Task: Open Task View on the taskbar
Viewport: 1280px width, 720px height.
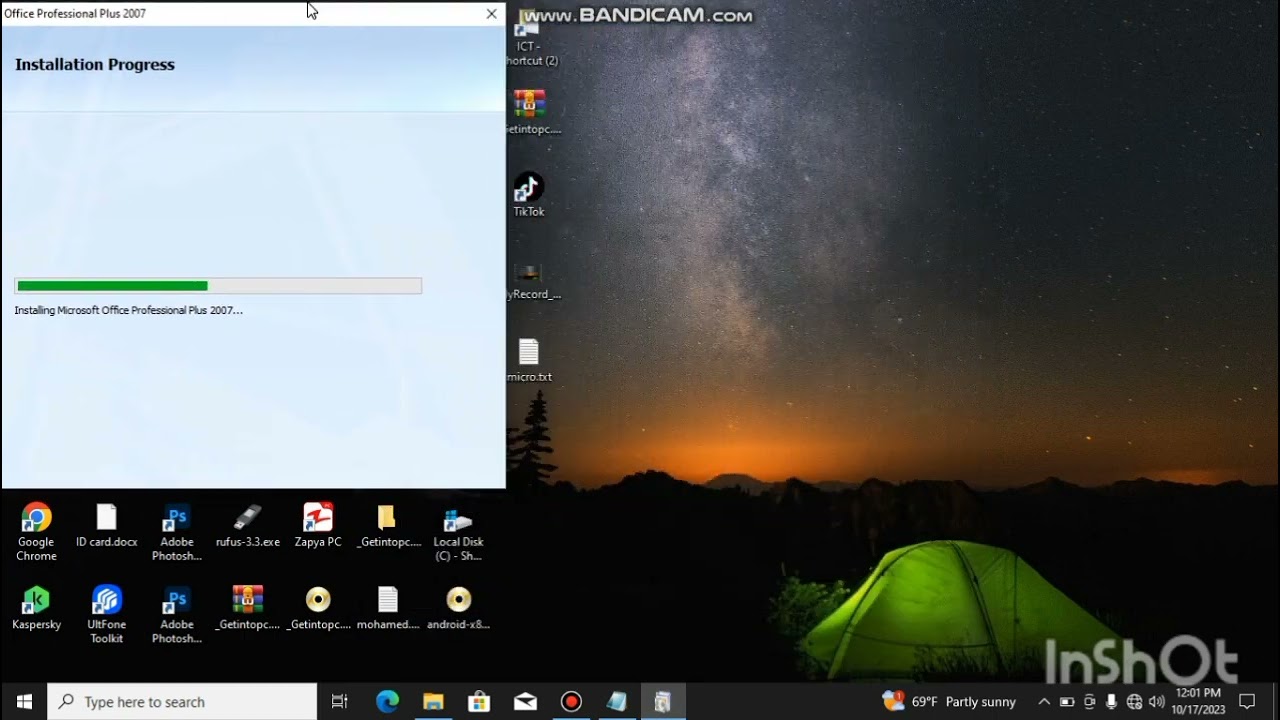Action: [x=339, y=702]
